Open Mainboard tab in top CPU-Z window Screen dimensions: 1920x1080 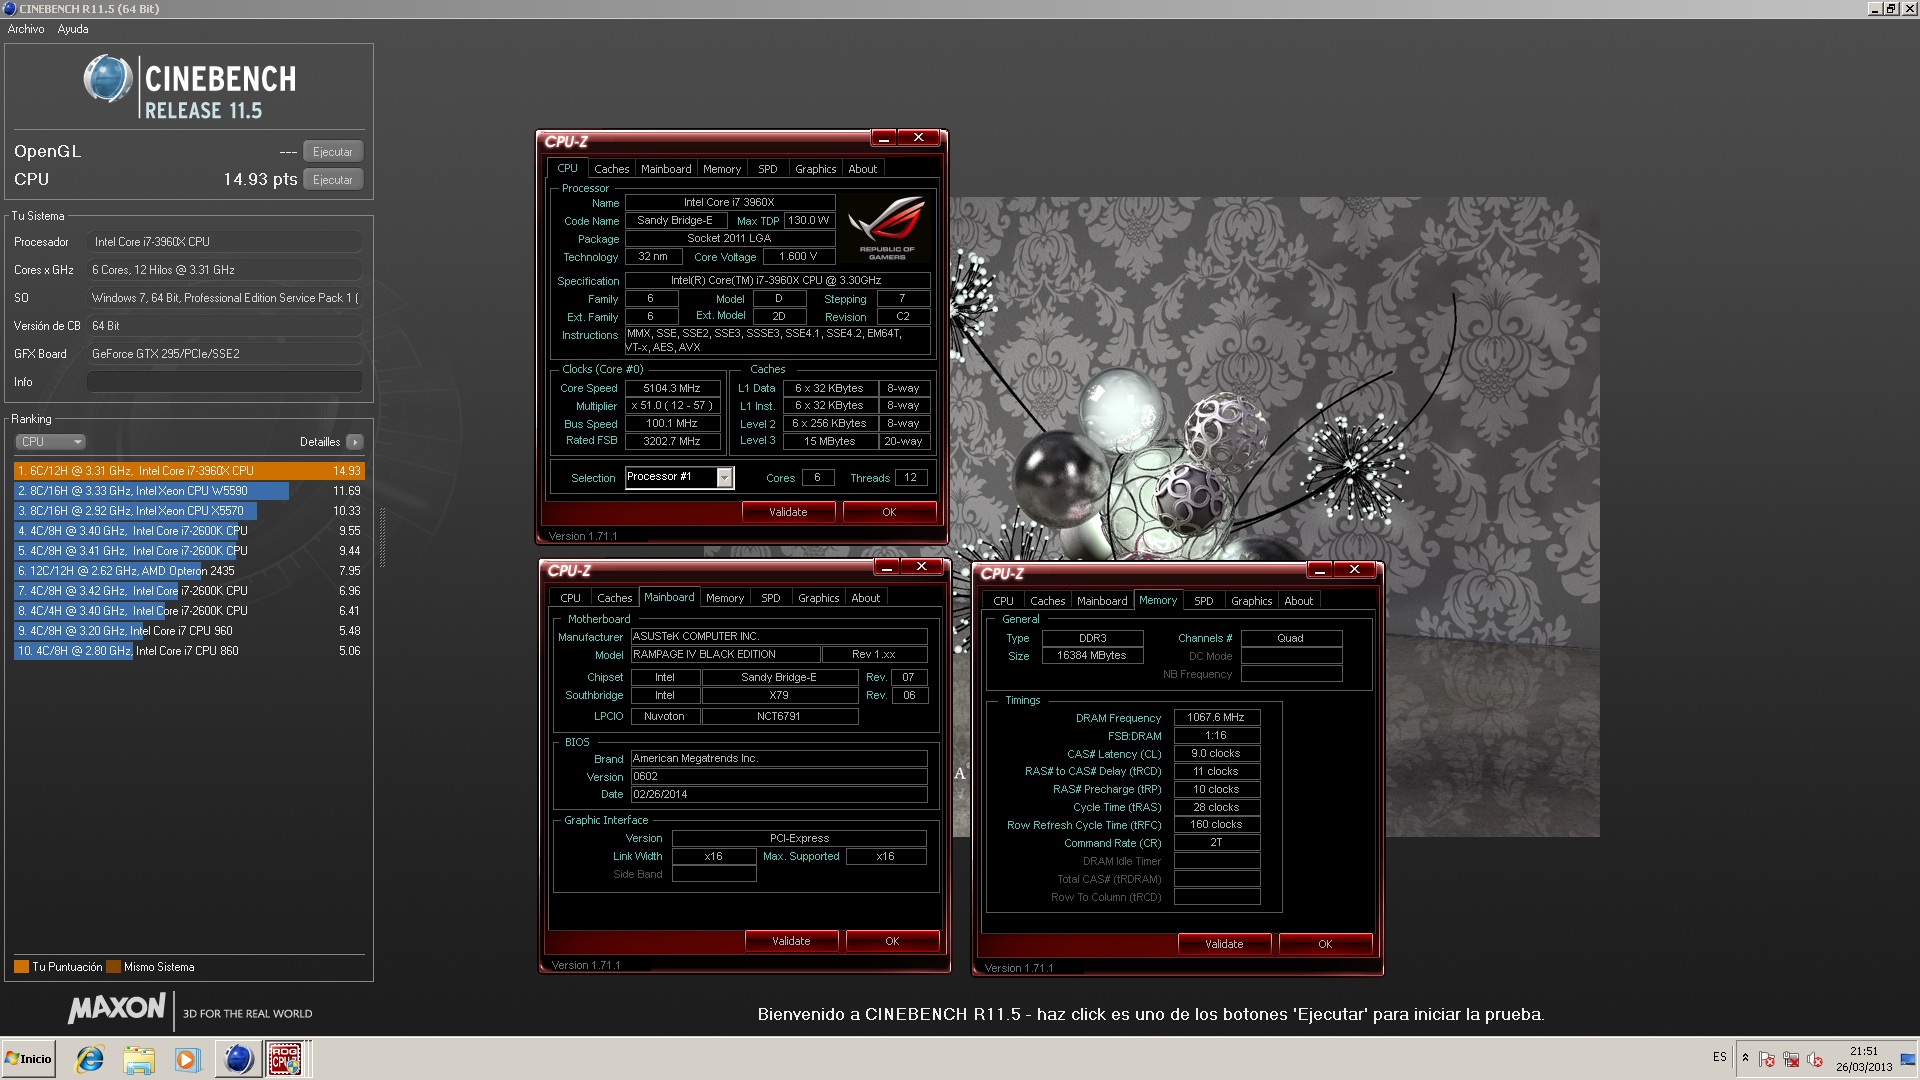[x=666, y=169]
